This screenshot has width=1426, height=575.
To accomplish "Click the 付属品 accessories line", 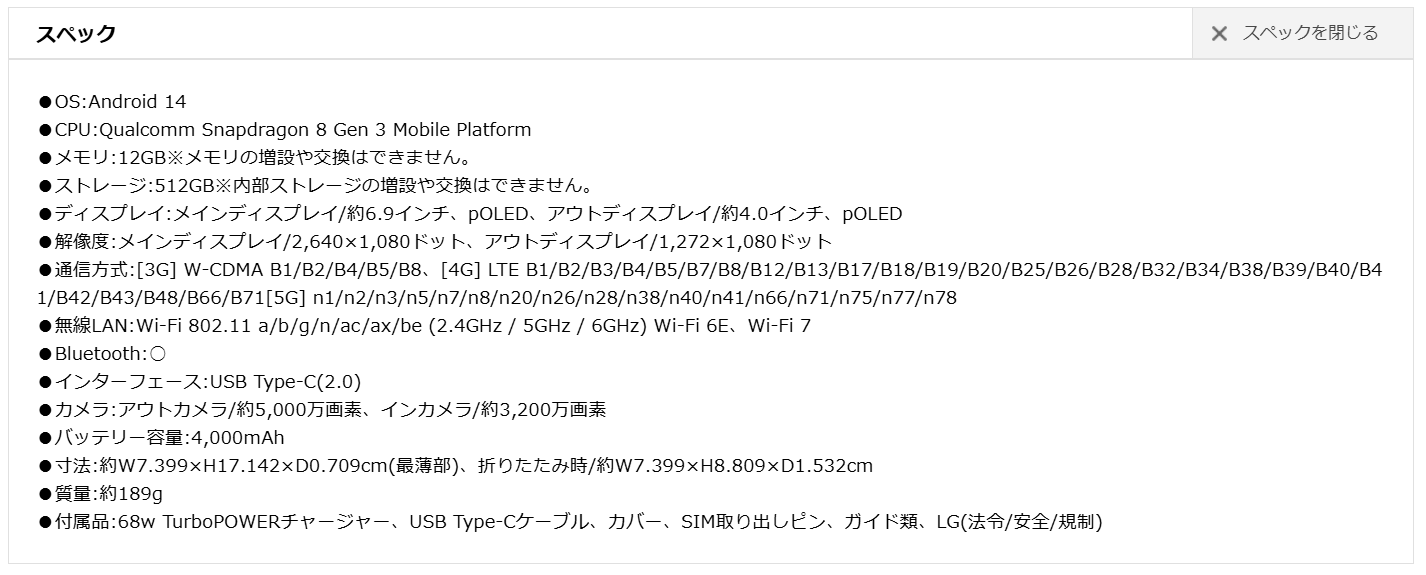I will [571, 521].
